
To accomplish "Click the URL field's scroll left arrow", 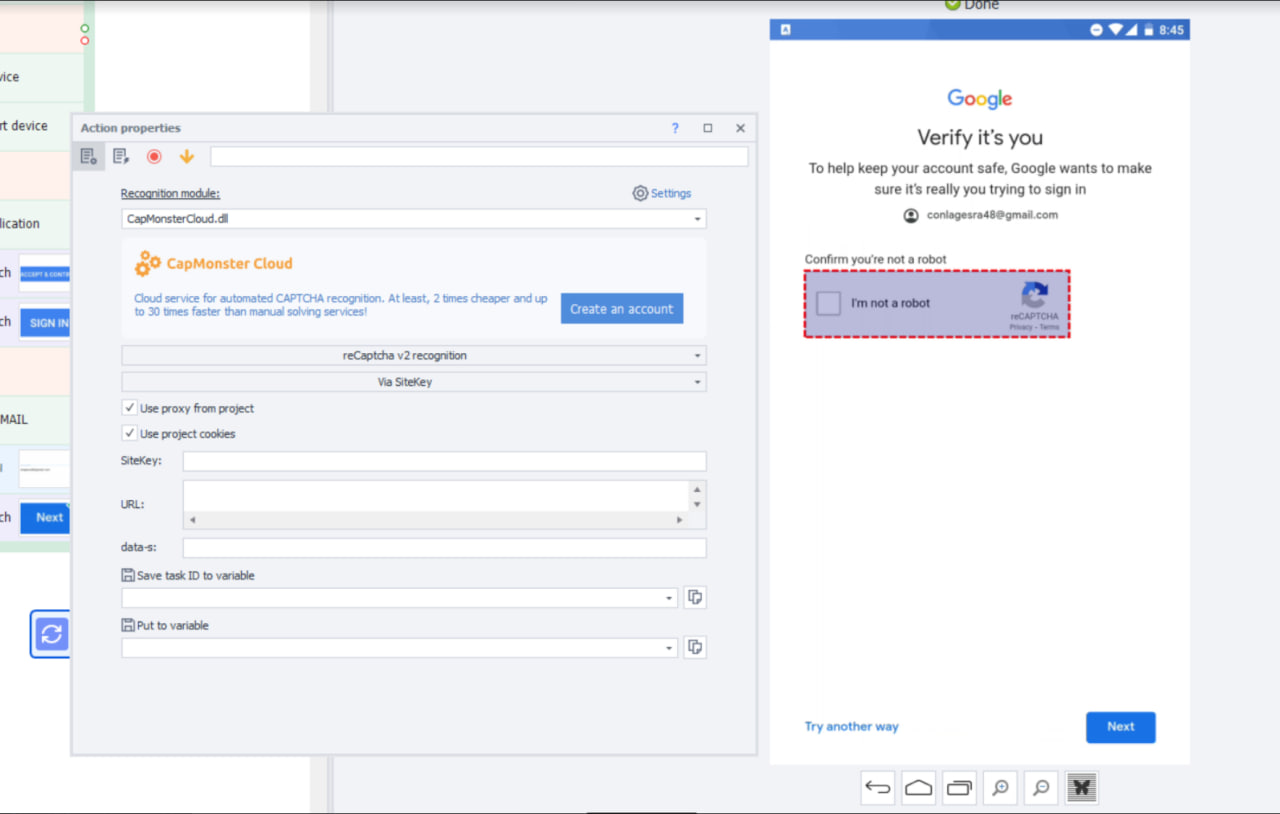I will tap(192, 520).
